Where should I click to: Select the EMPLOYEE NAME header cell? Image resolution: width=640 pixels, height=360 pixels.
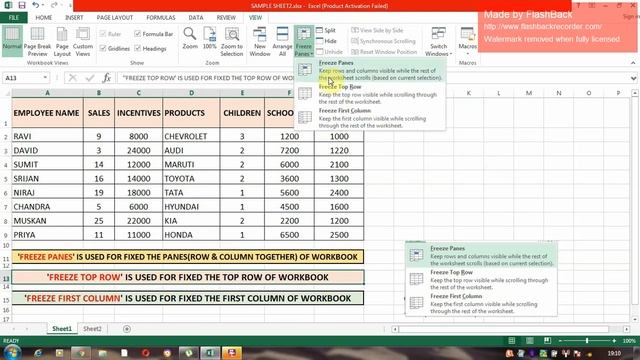(x=48, y=113)
